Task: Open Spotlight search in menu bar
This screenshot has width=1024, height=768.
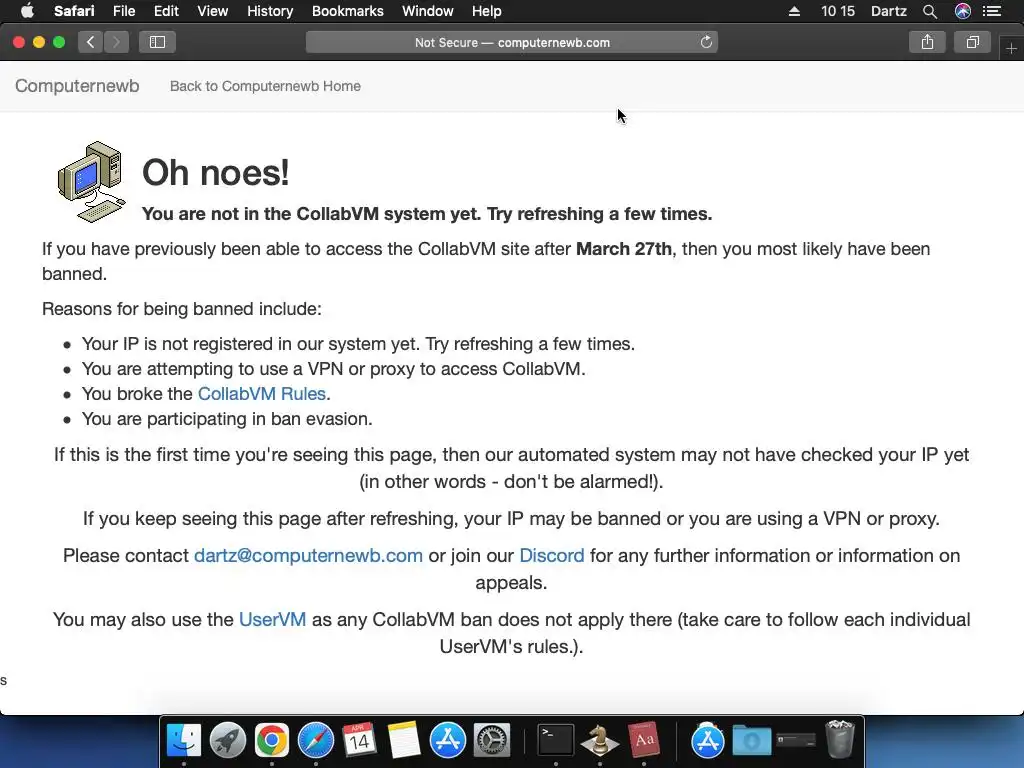Action: pyautogui.click(x=930, y=11)
